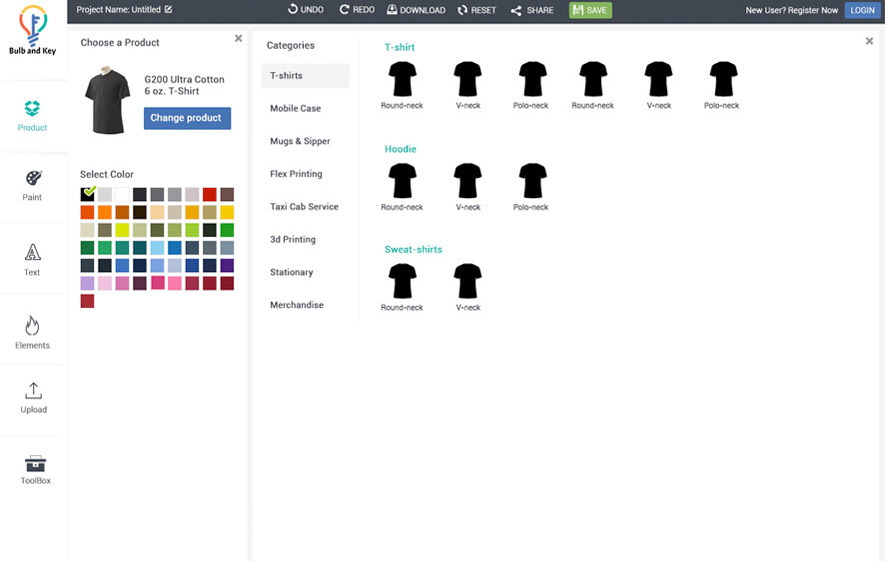The width and height of the screenshot is (885, 561).
Task: Open the Mugs & Sipper category
Action: pos(300,141)
